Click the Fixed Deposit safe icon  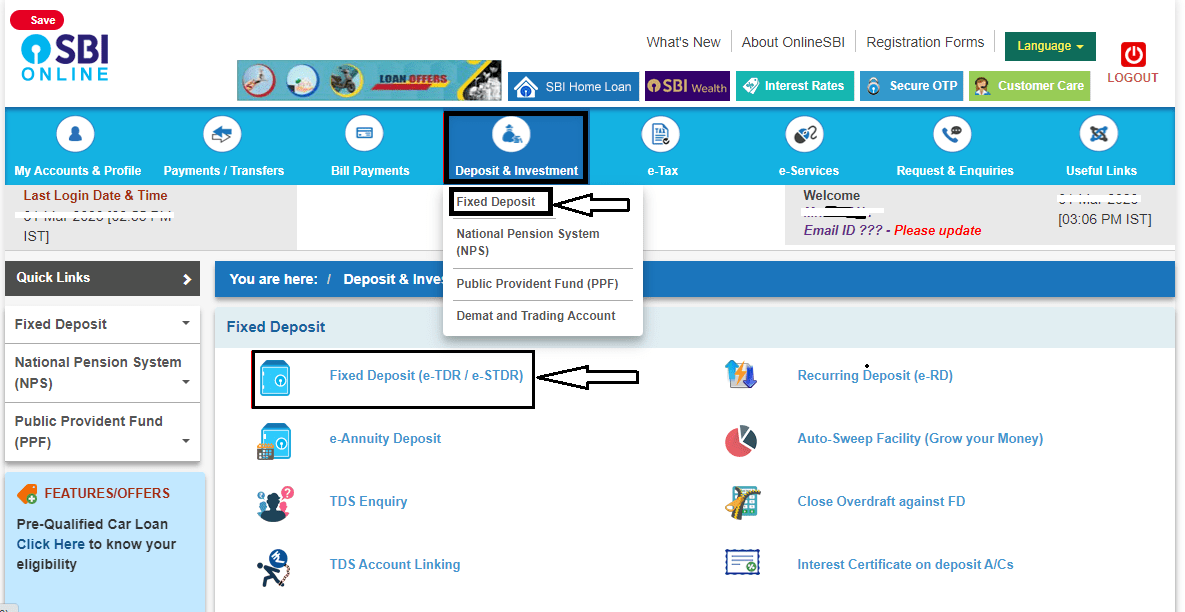[274, 379]
